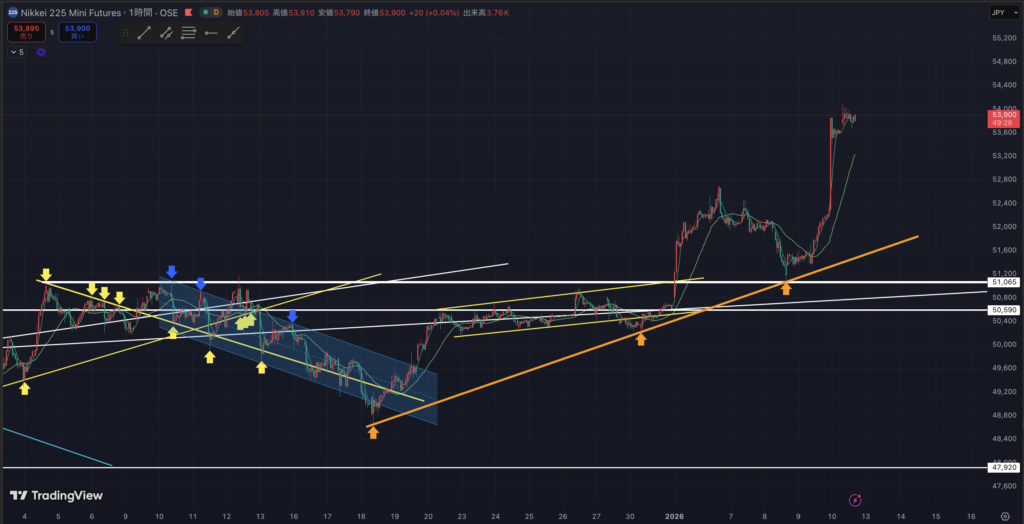
Task: Open the JPY currency dropdown
Action: pyautogui.click(x=1000, y=12)
